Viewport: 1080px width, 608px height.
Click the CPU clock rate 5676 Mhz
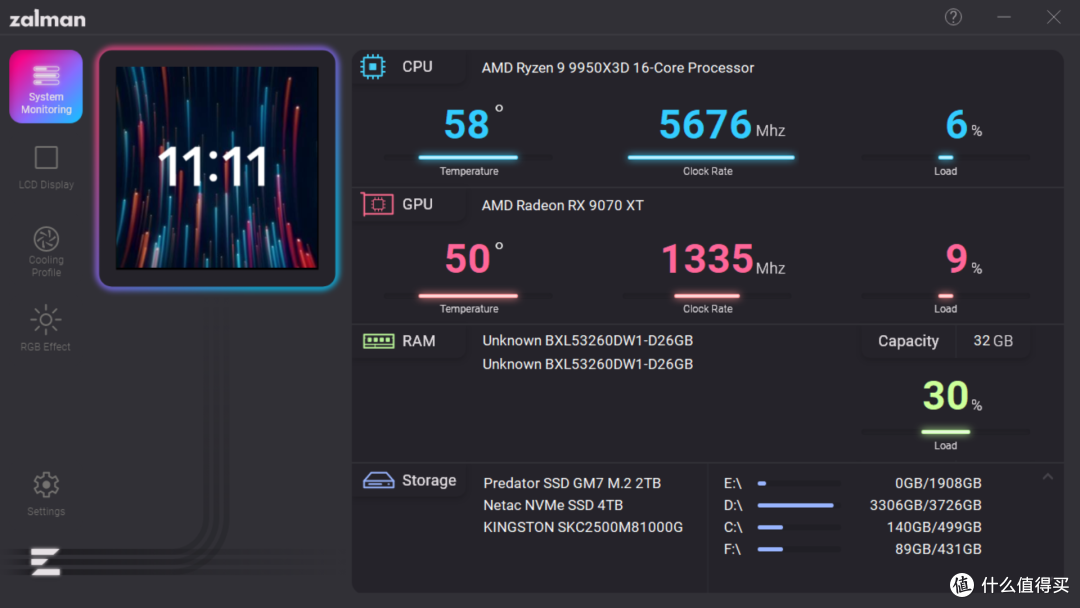pyautogui.click(x=722, y=125)
